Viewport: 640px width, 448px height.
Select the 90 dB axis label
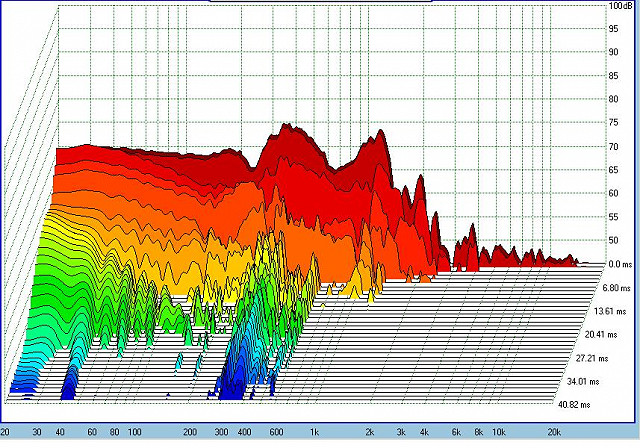(613, 52)
